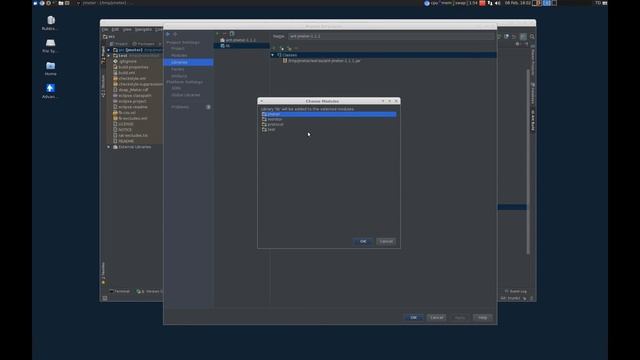Click the vertical scrollbar in IDE editor

tap(528, 161)
